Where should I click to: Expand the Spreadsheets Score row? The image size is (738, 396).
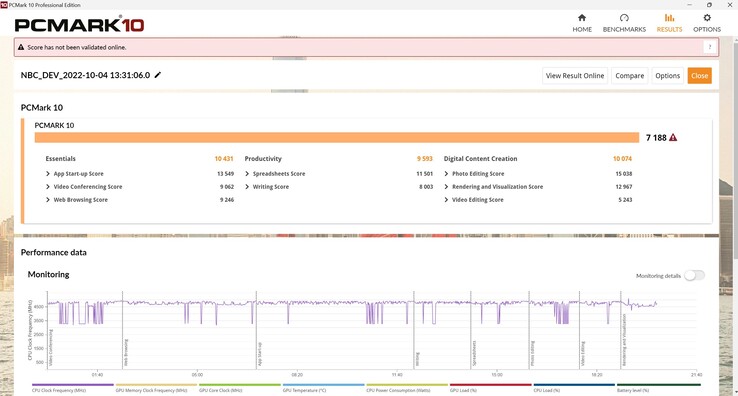(248, 174)
